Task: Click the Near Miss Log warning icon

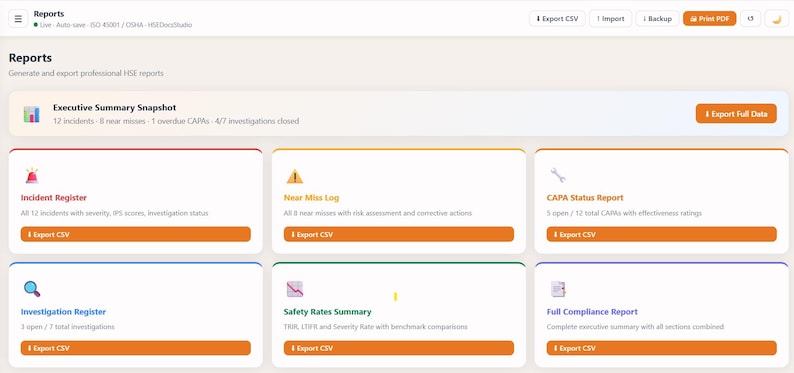Action: pos(295,176)
